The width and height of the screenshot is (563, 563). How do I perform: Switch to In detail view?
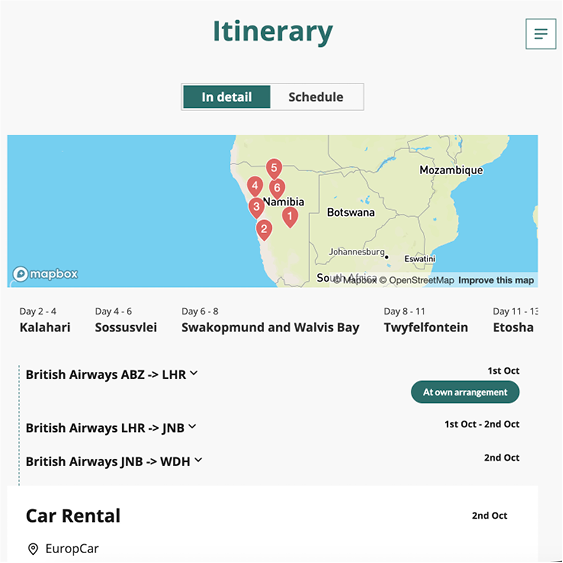click(227, 97)
